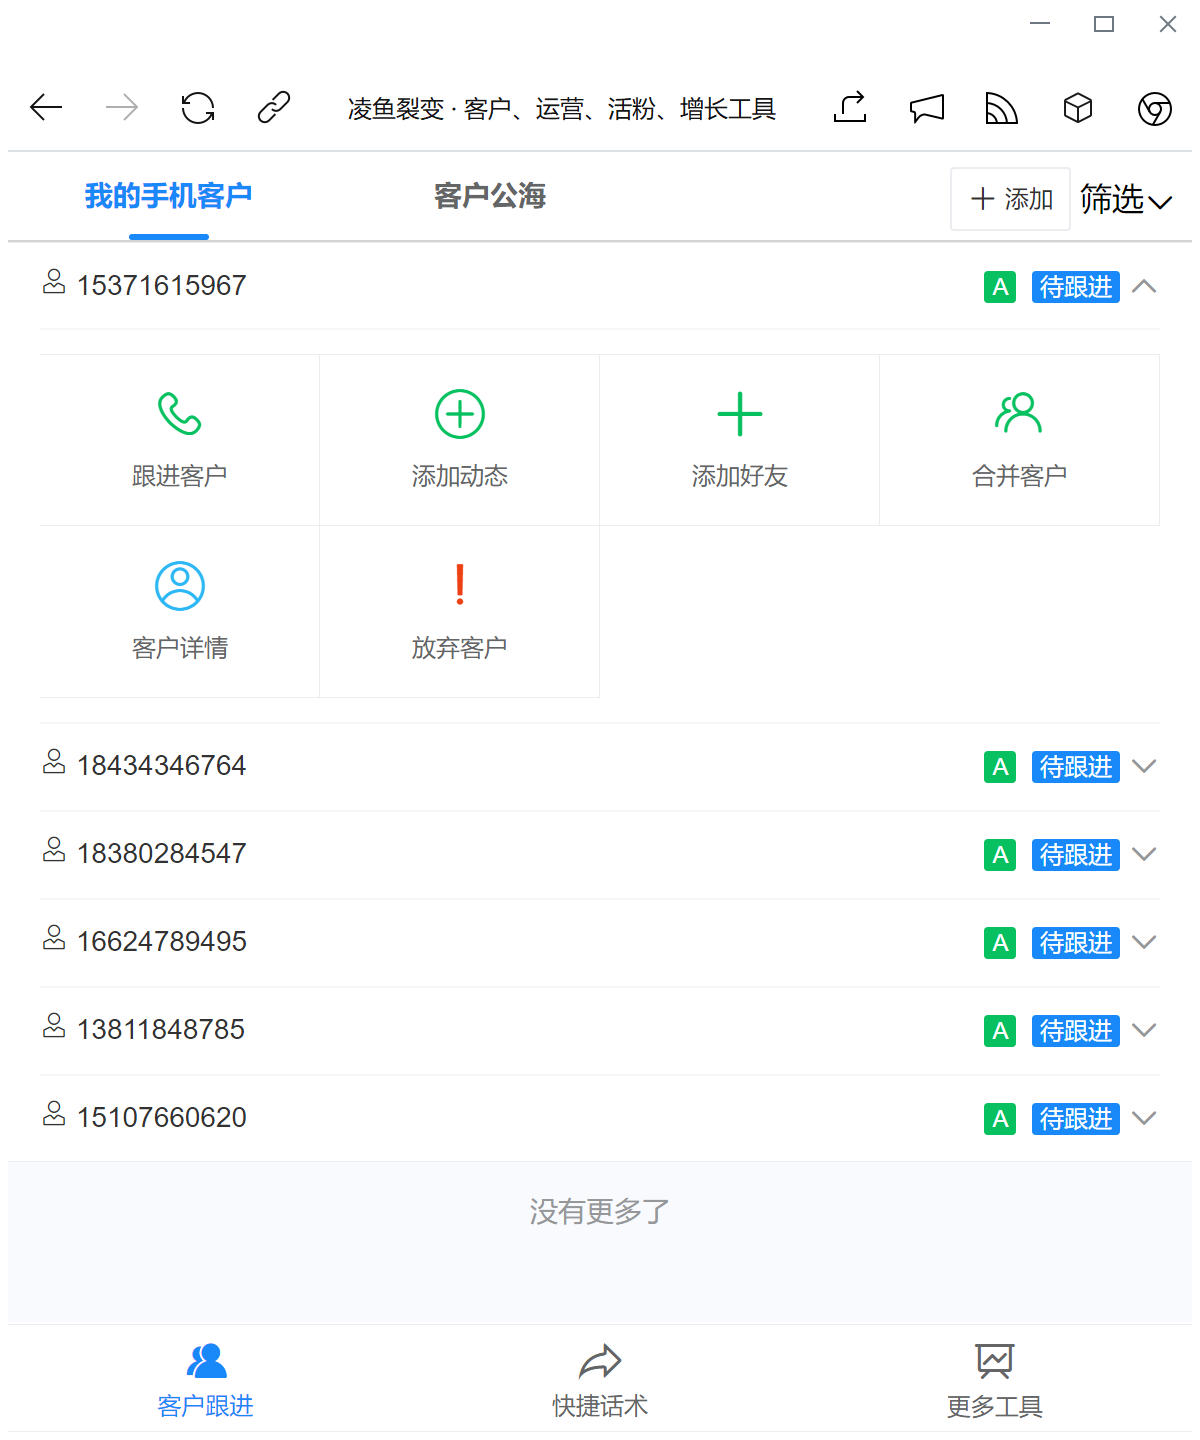The height and width of the screenshot is (1440, 1200).
Task: Click the 添加动态 circled plus icon
Action: pyautogui.click(x=460, y=414)
